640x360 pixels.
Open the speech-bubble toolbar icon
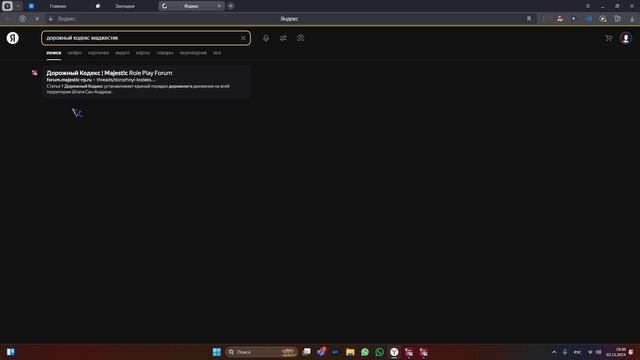(x=618, y=19)
